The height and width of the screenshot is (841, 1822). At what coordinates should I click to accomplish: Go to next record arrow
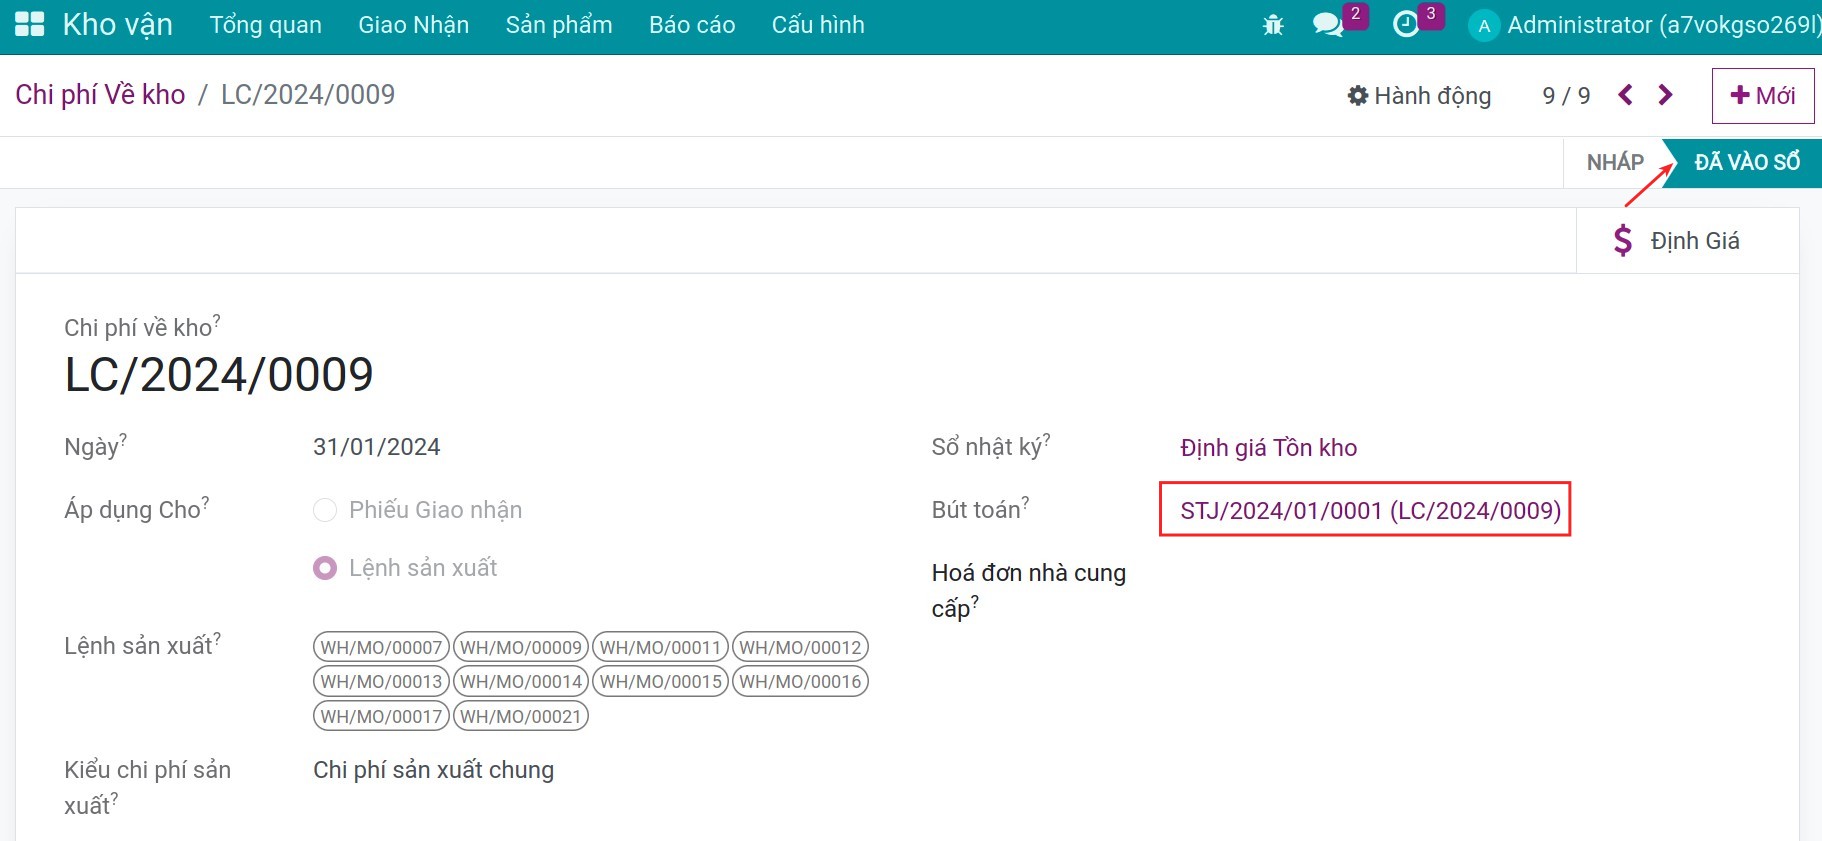[1665, 95]
